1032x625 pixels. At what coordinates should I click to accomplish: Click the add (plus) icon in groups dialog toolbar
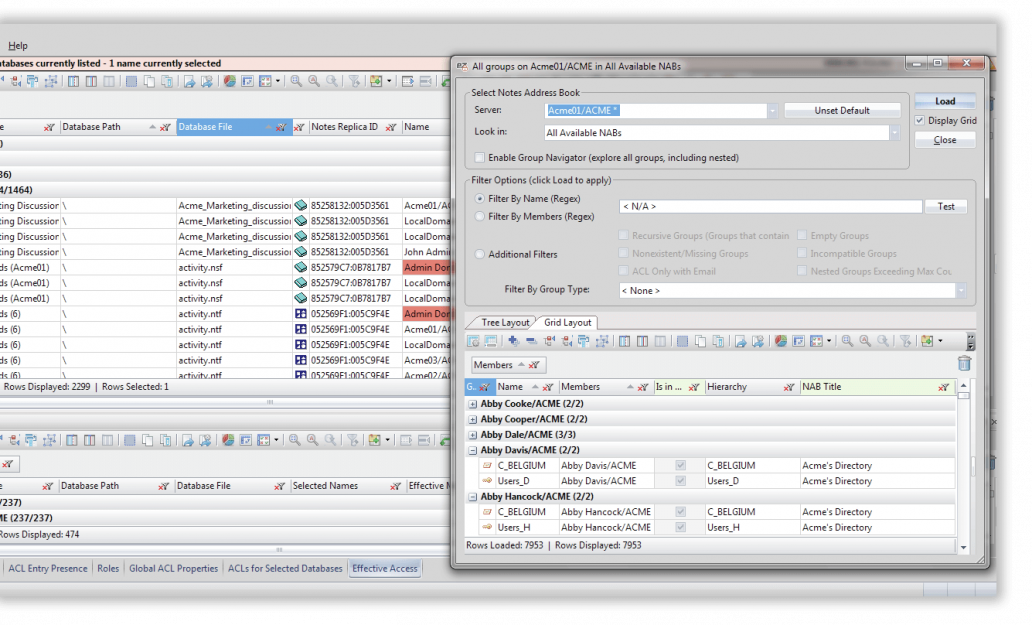pyautogui.click(x=513, y=341)
